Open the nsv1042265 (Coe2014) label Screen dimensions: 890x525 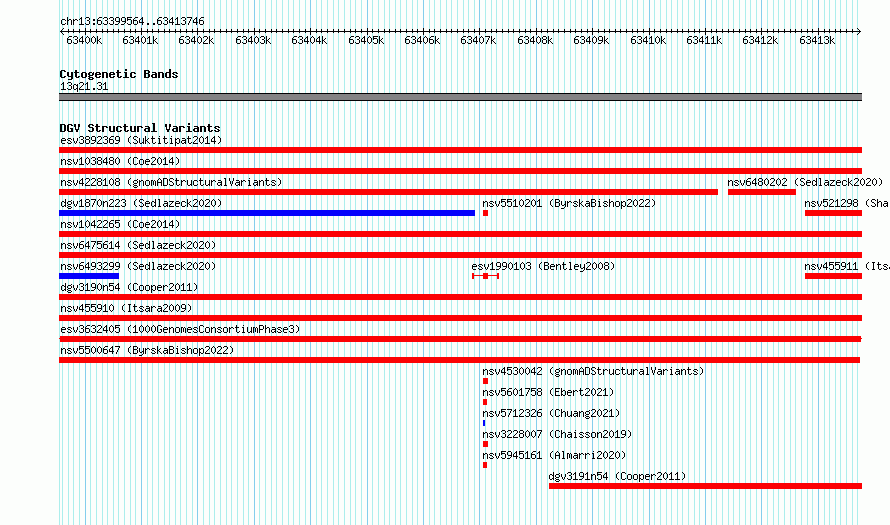120,224
